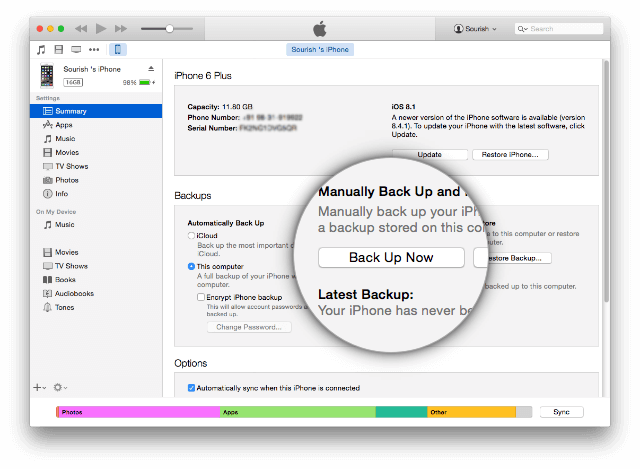Open Audiobooks under On My Device
Image resolution: width=640 pixels, height=469 pixels.
(96, 293)
